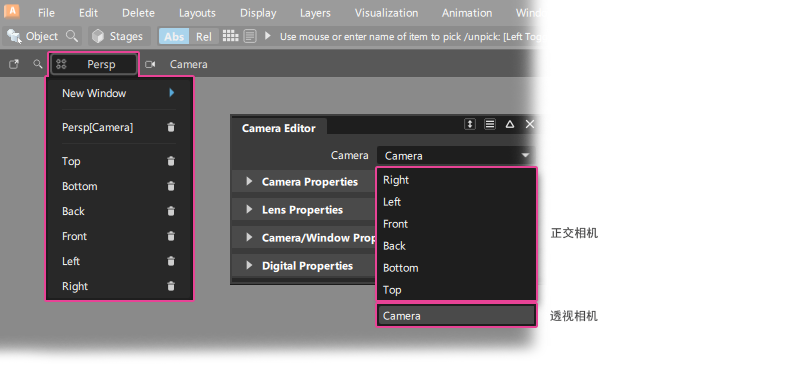Click the prompt history lines icon
Image resolution: width=800 pixels, height=378 pixels.
click(x=249, y=36)
